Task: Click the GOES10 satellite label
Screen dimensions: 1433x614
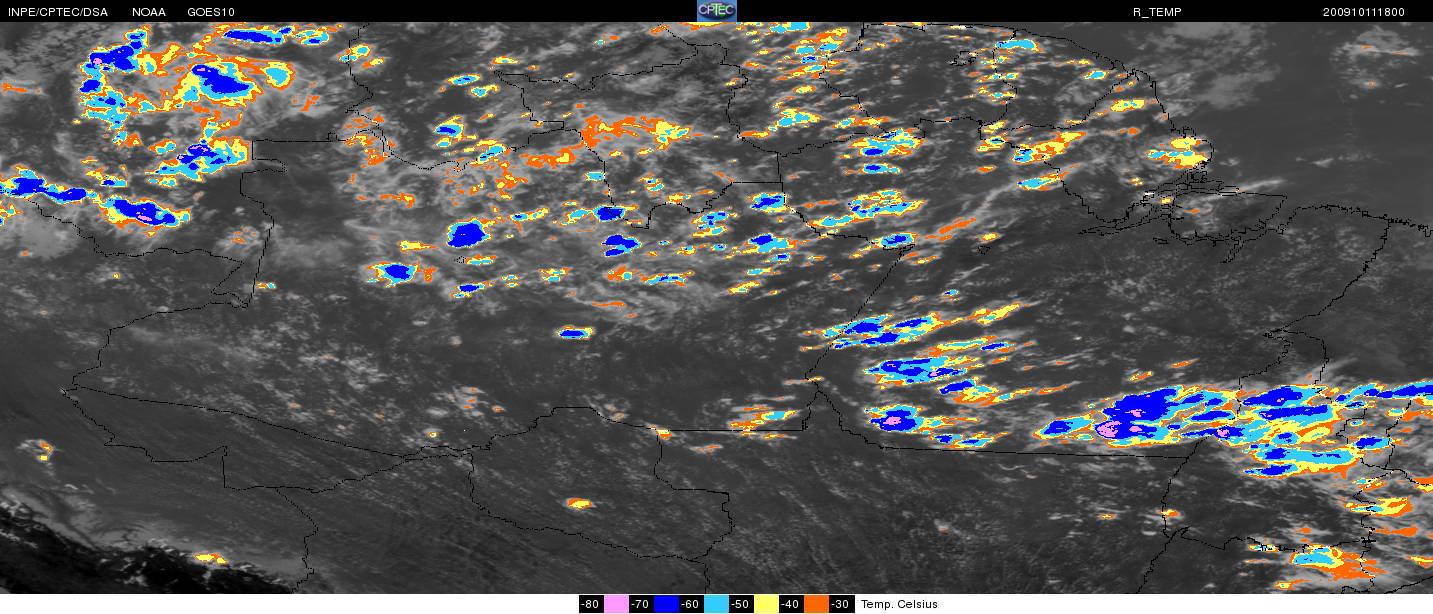Action: point(212,12)
